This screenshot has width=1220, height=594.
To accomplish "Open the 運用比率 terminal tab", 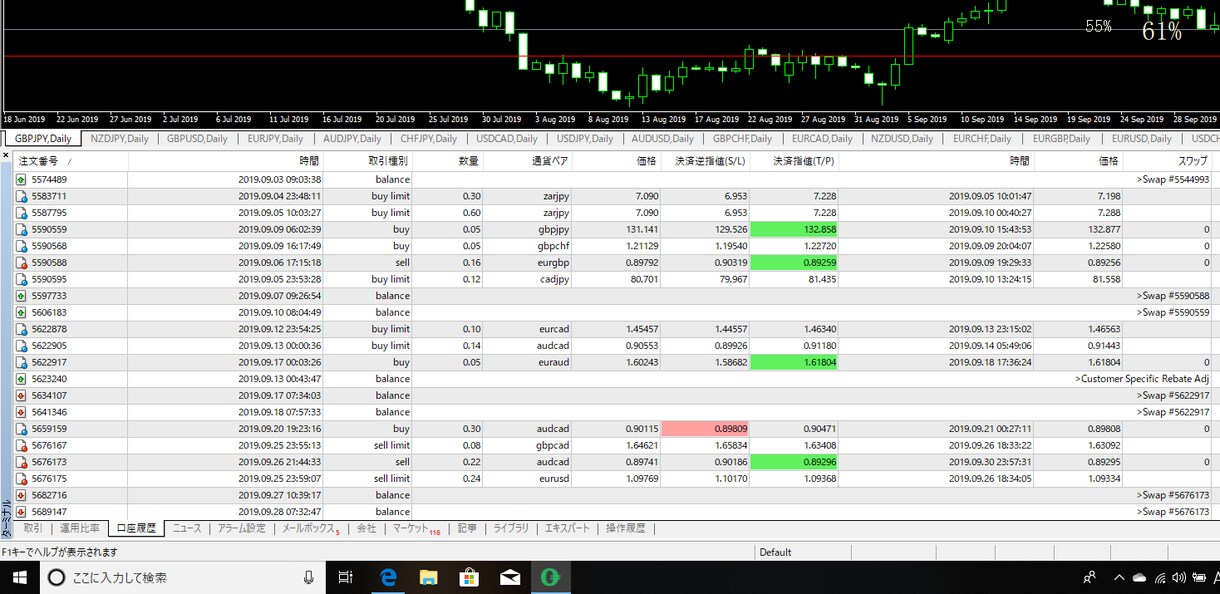I will 79,528.
